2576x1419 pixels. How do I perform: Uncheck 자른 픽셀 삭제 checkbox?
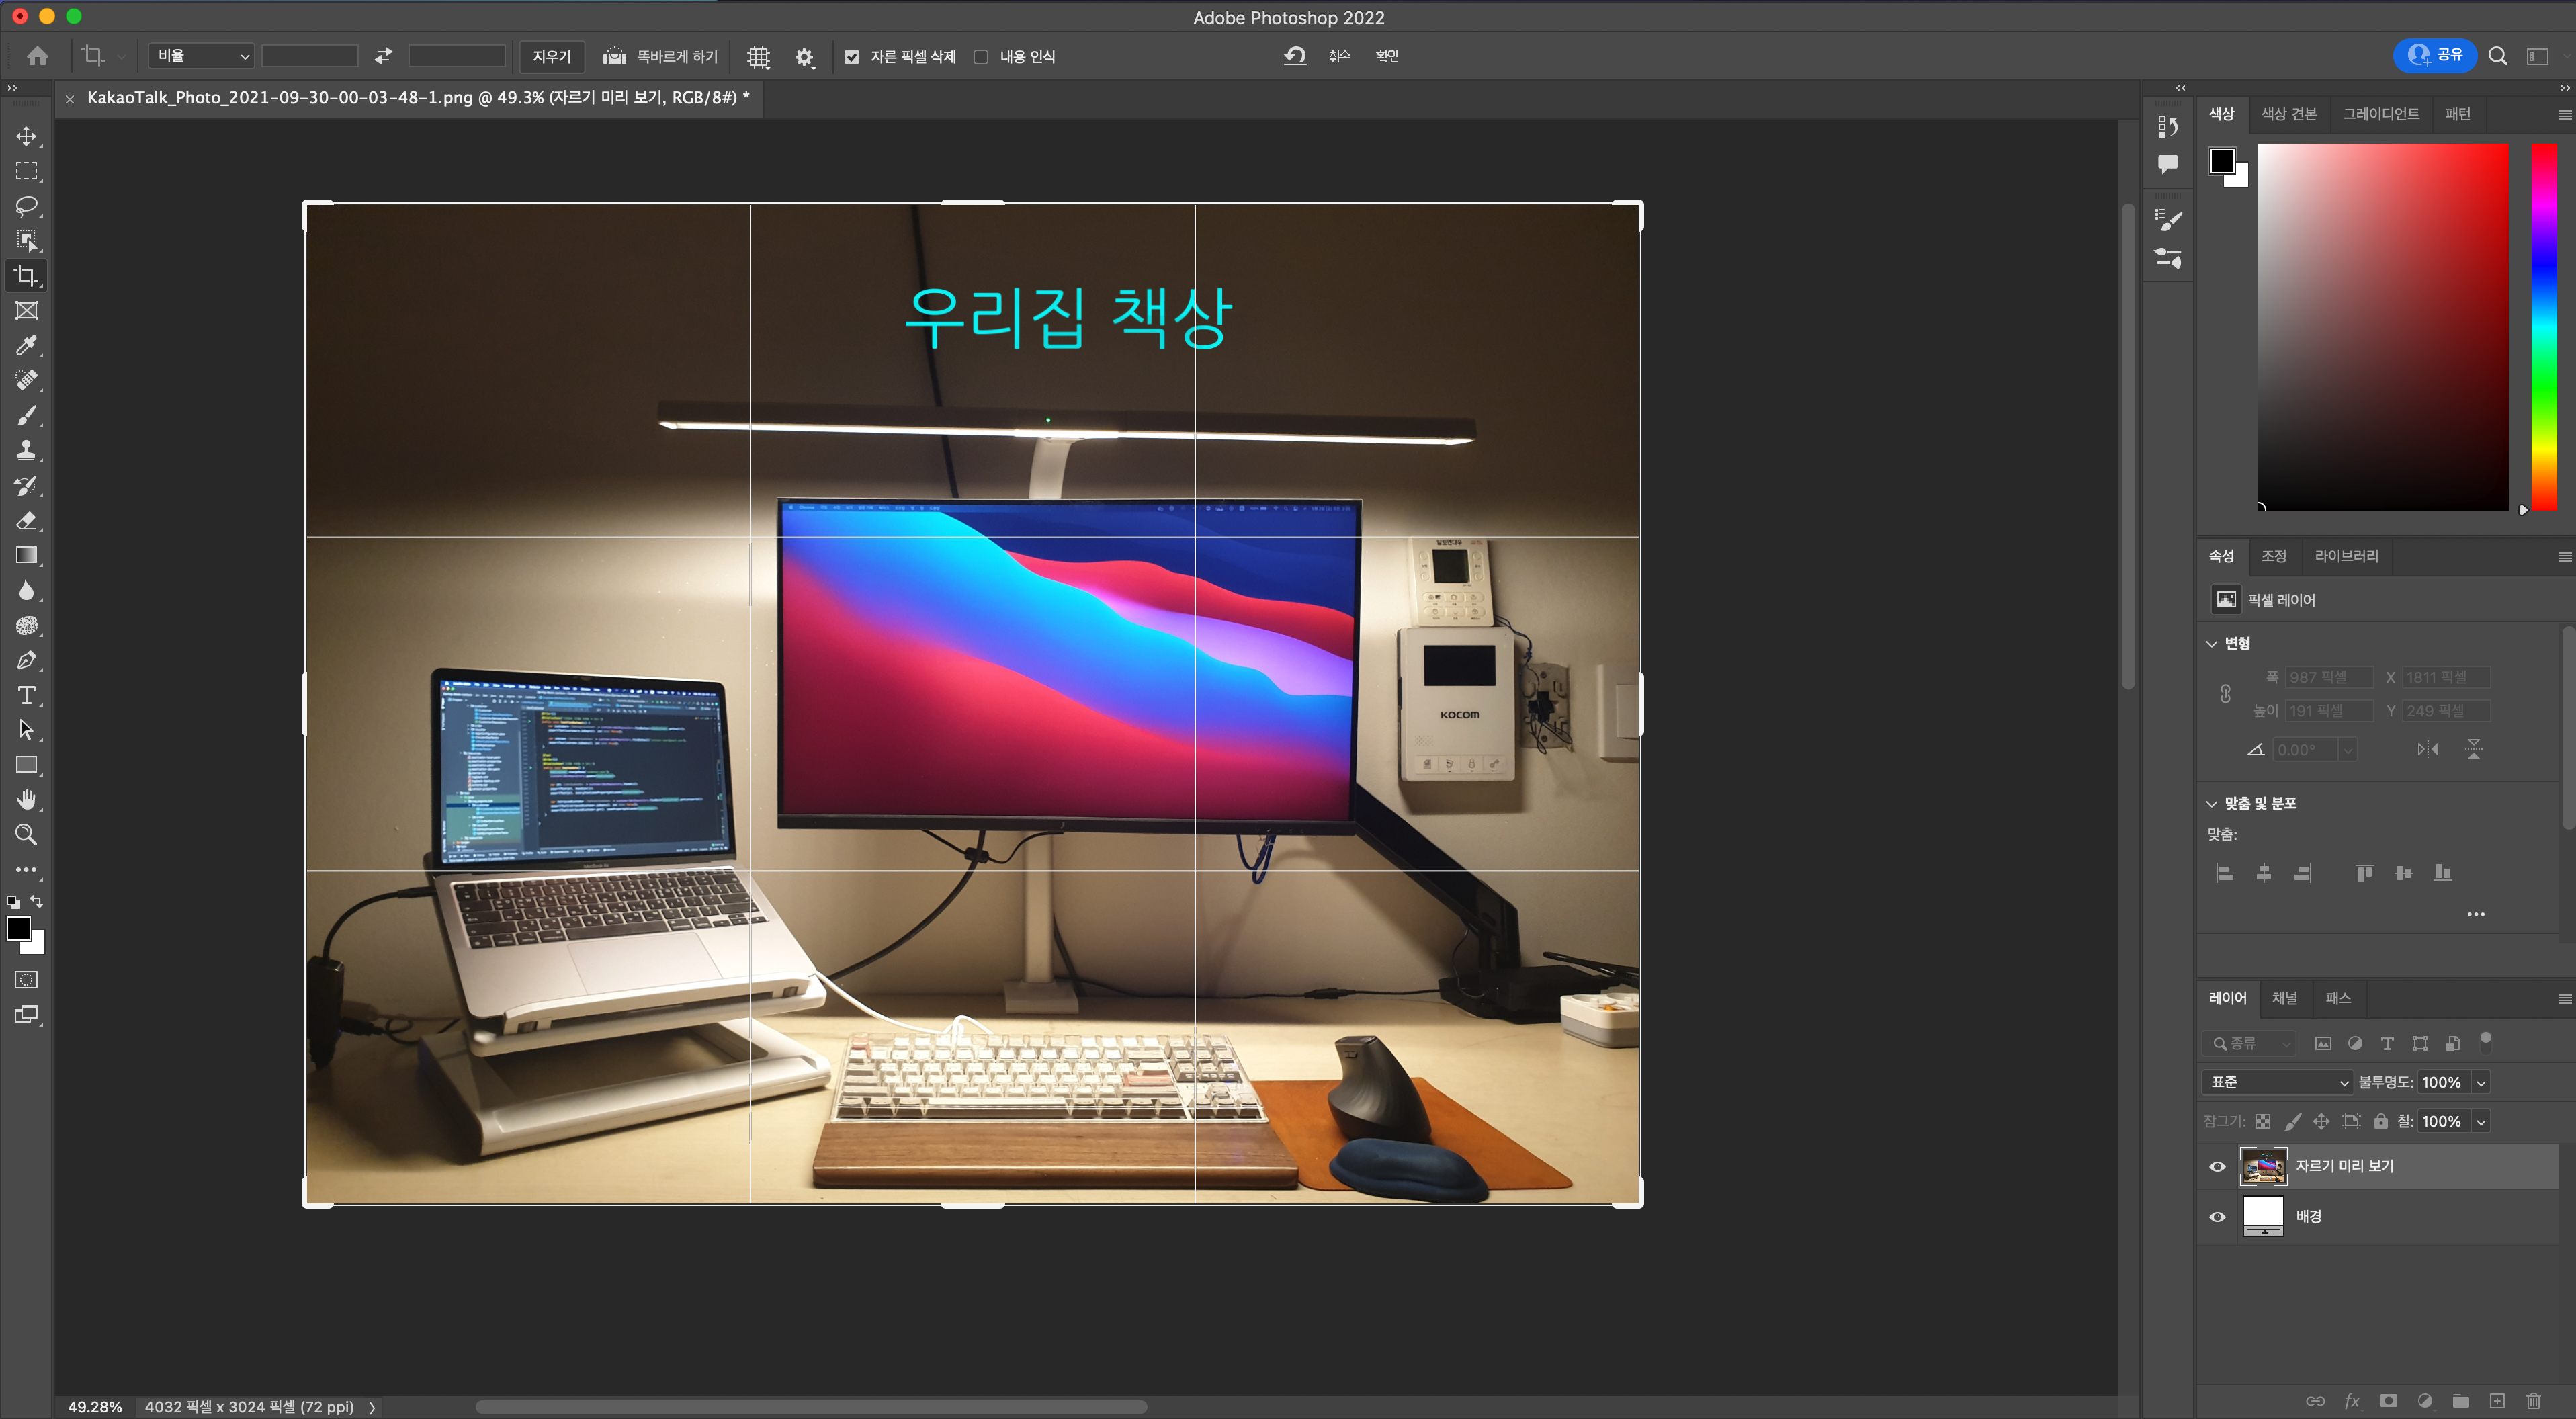(852, 57)
